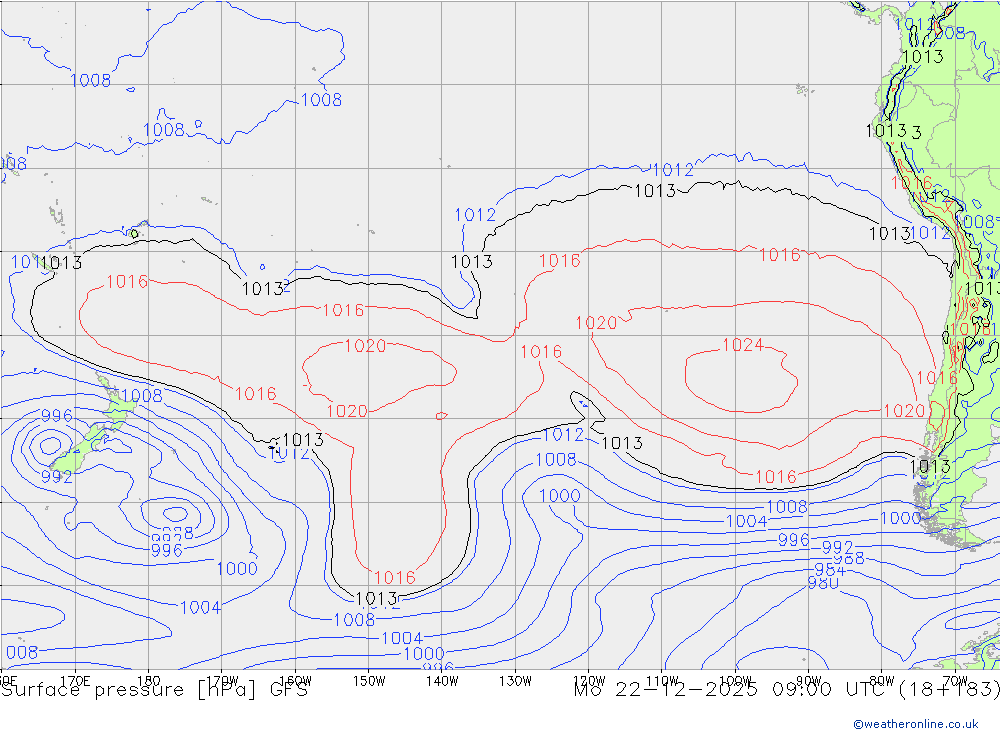The height and width of the screenshot is (733, 1000).
Task: Click the 160W longitude axis label
Action: coord(295,681)
